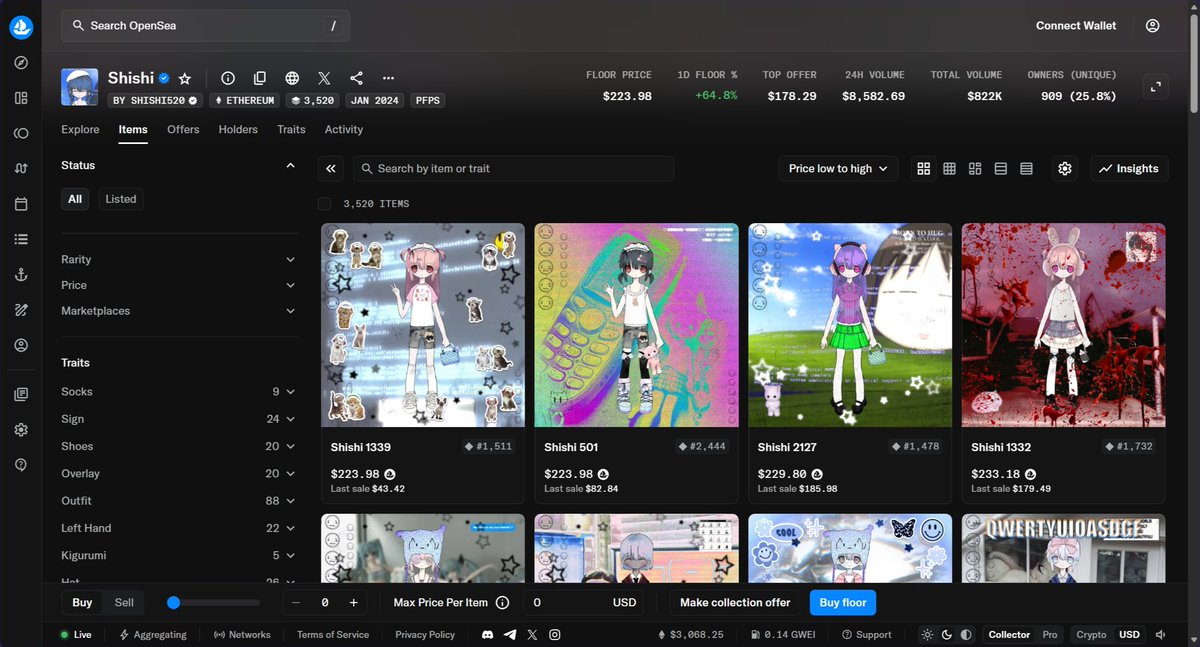The height and width of the screenshot is (647, 1200).
Task: Expand the Socks trait
Action: pos(180,392)
